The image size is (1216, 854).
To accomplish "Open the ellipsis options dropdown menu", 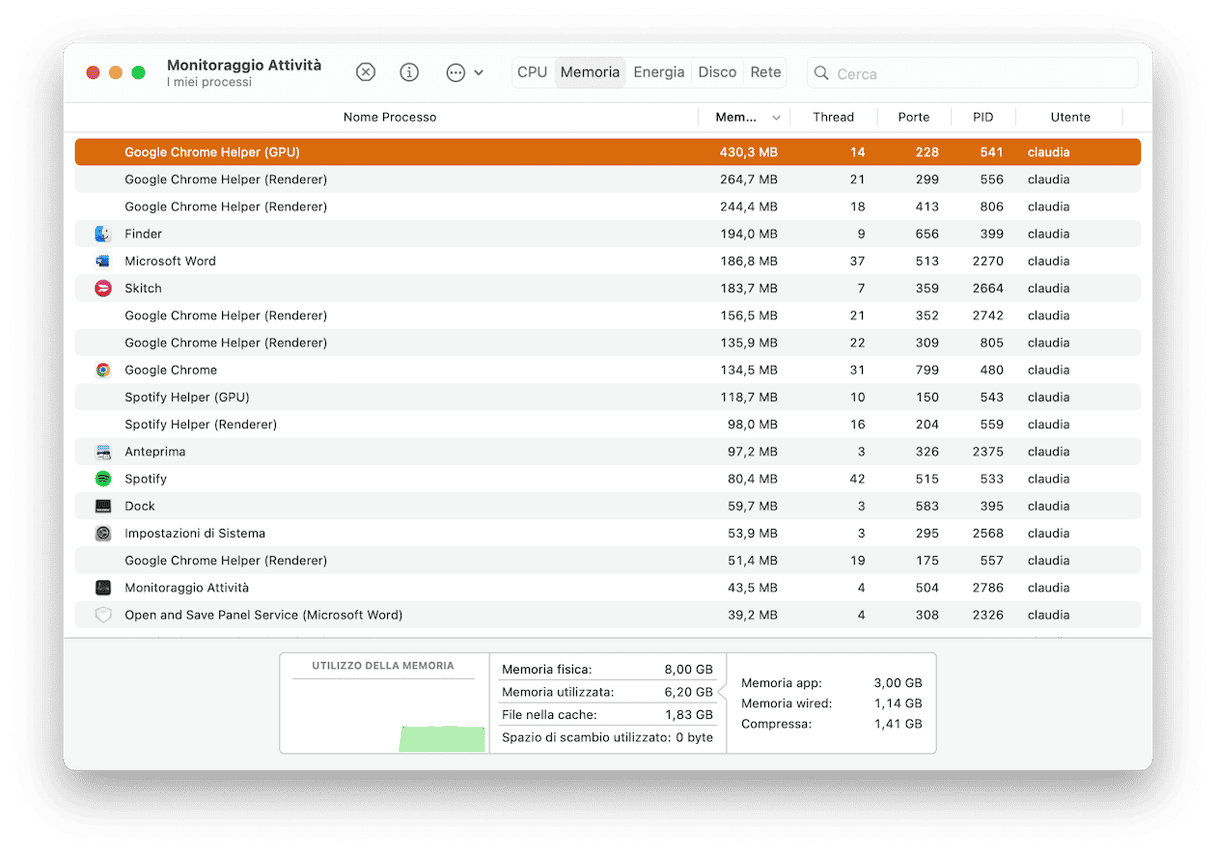I will [x=464, y=72].
